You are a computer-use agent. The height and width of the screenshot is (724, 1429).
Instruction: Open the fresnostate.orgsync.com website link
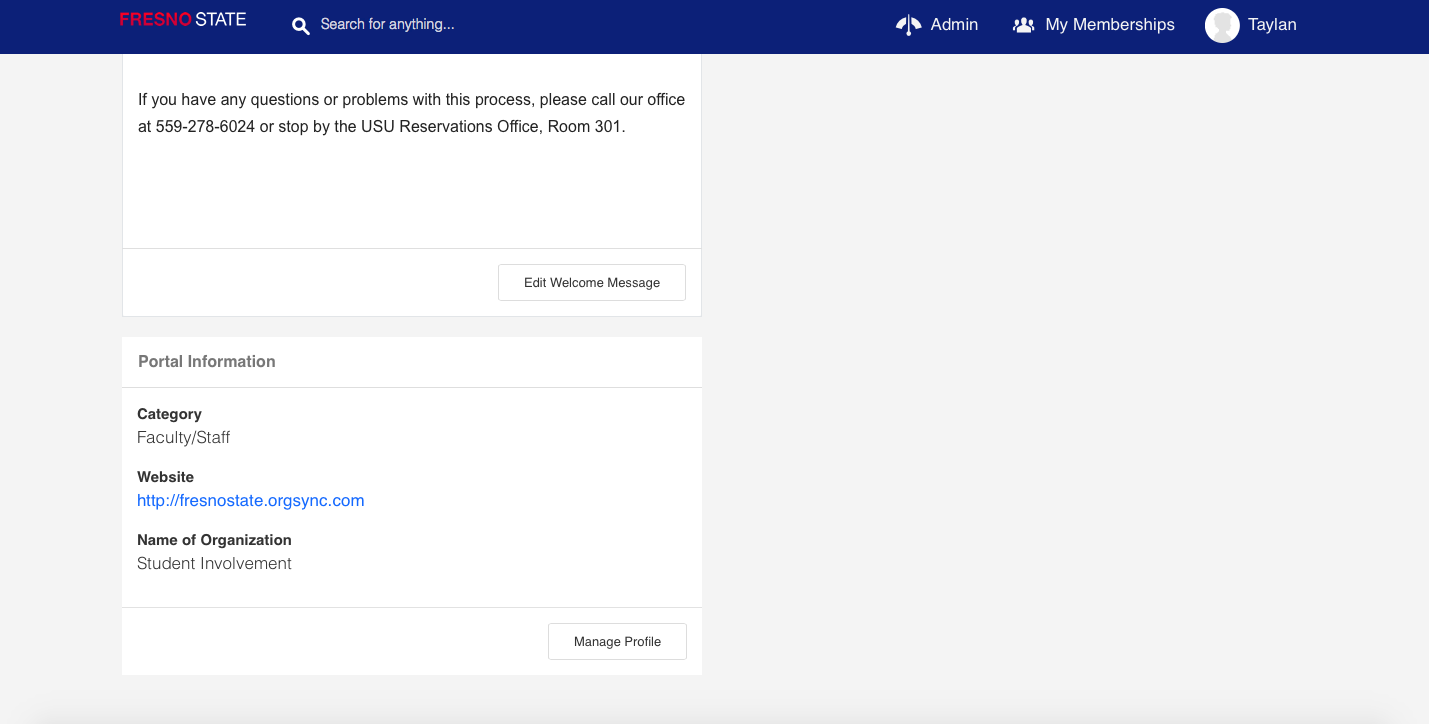[250, 501]
